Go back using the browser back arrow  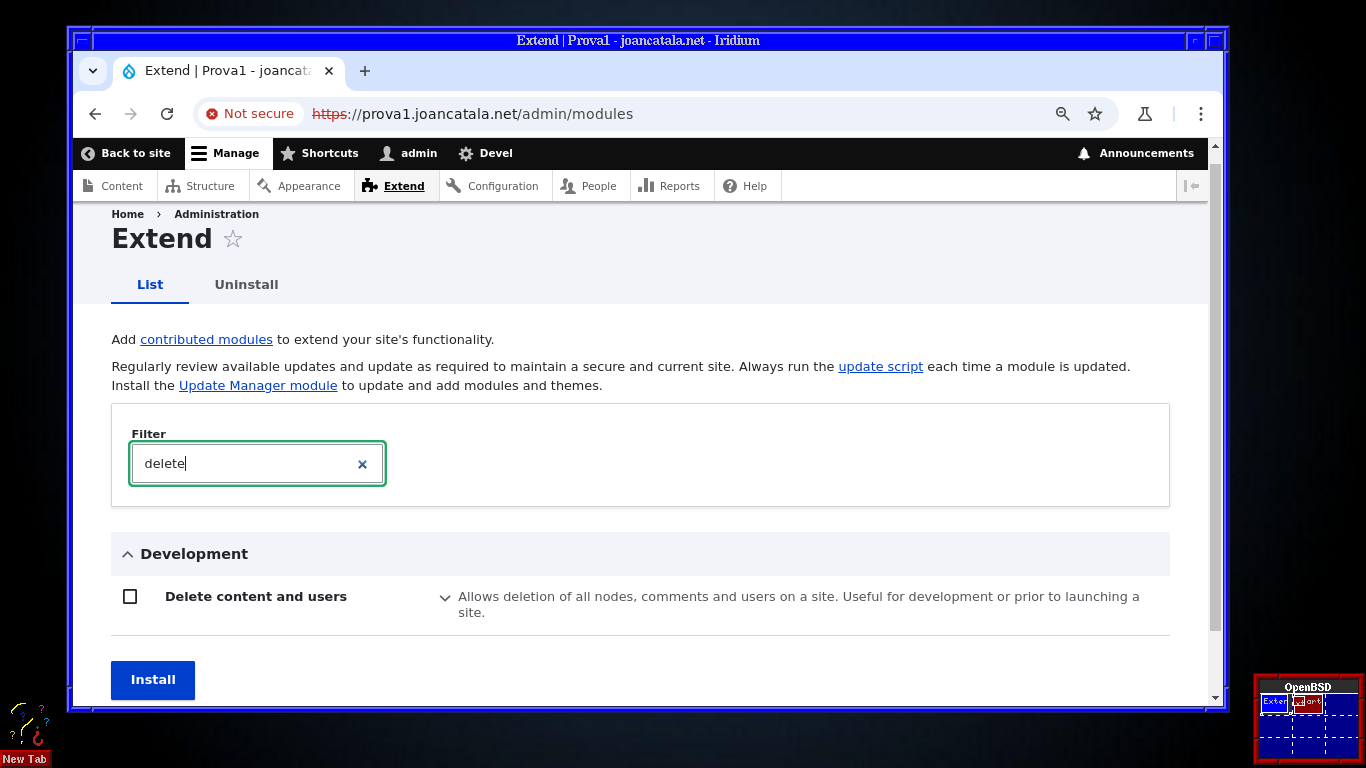95,114
